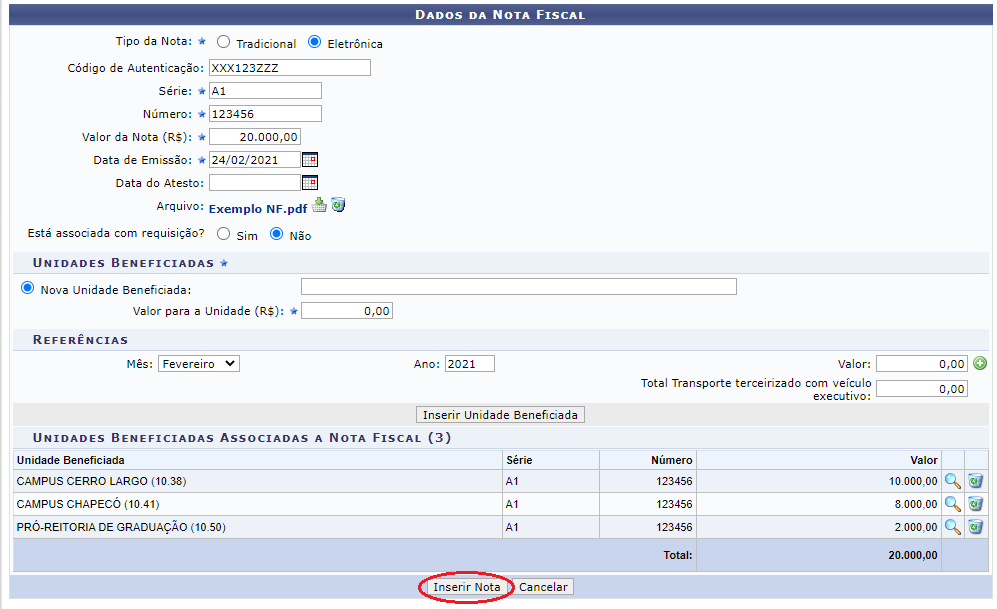Open calendar picker for Data do Atesto

click(310, 182)
